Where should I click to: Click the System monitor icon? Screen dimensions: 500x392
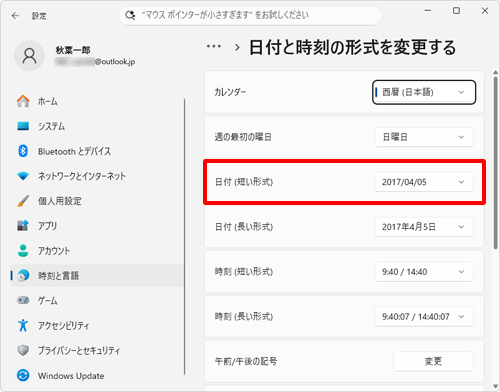[x=23, y=126]
